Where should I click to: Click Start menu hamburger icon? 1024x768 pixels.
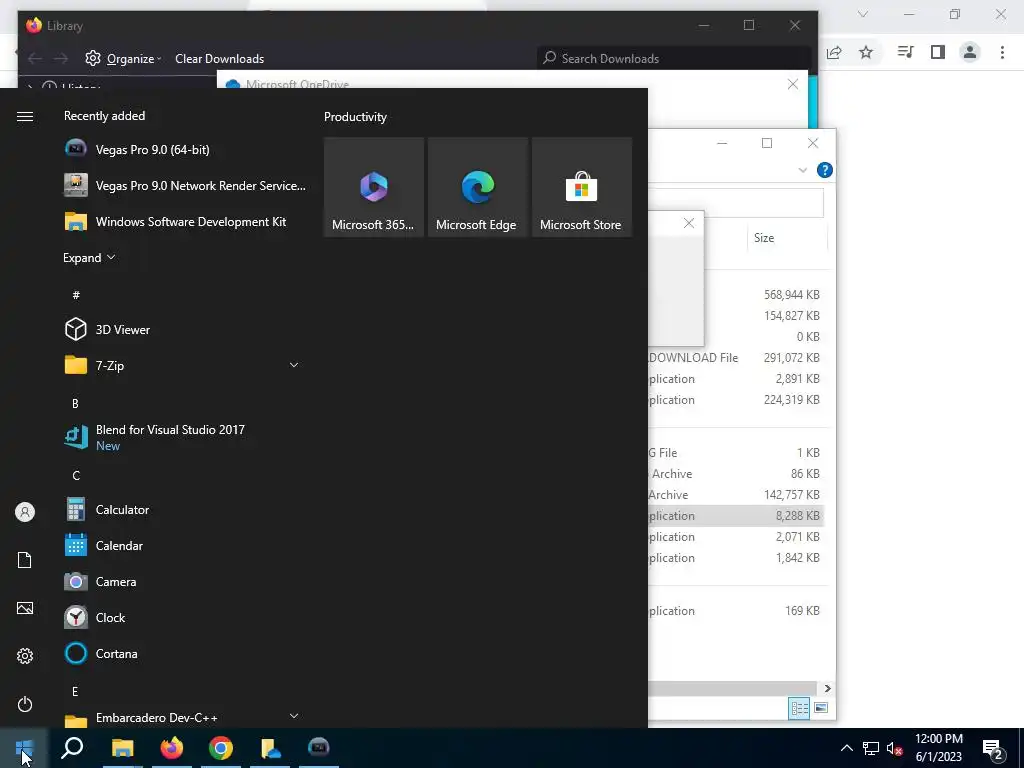pyautogui.click(x=25, y=116)
